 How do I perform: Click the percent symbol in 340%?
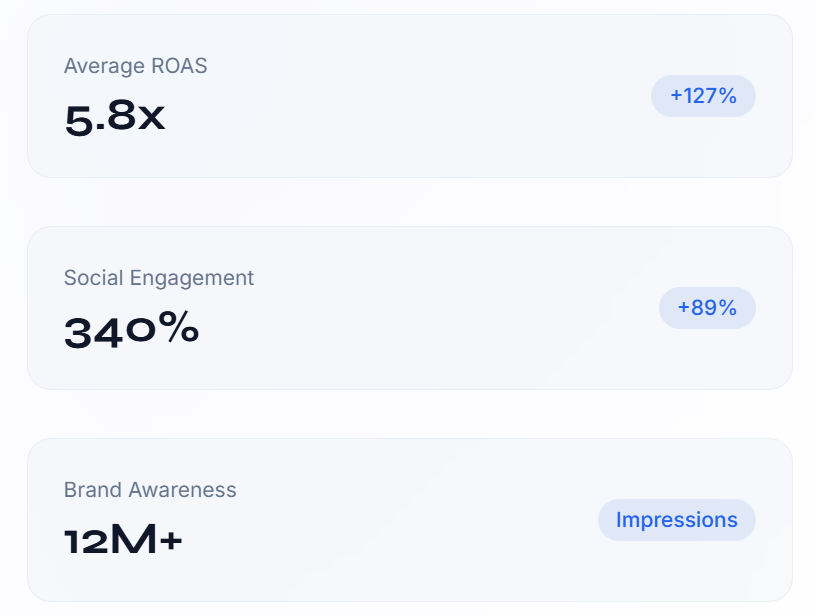178,330
